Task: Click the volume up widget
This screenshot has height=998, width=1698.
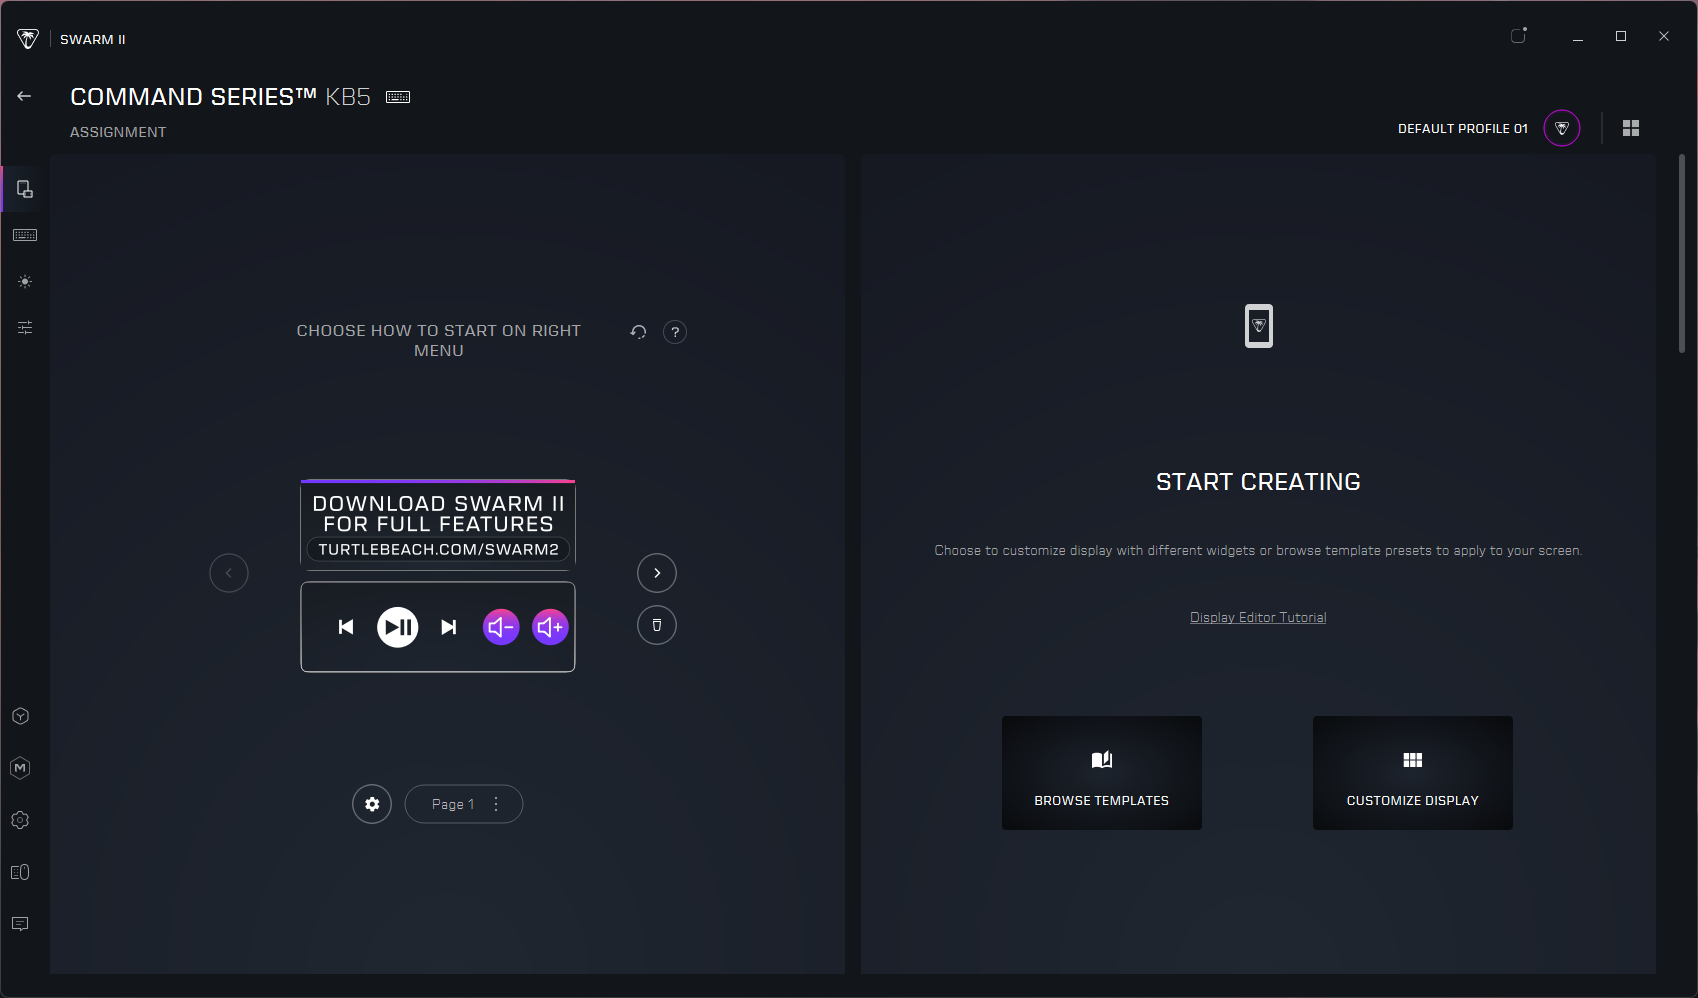Action: [x=550, y=627]
